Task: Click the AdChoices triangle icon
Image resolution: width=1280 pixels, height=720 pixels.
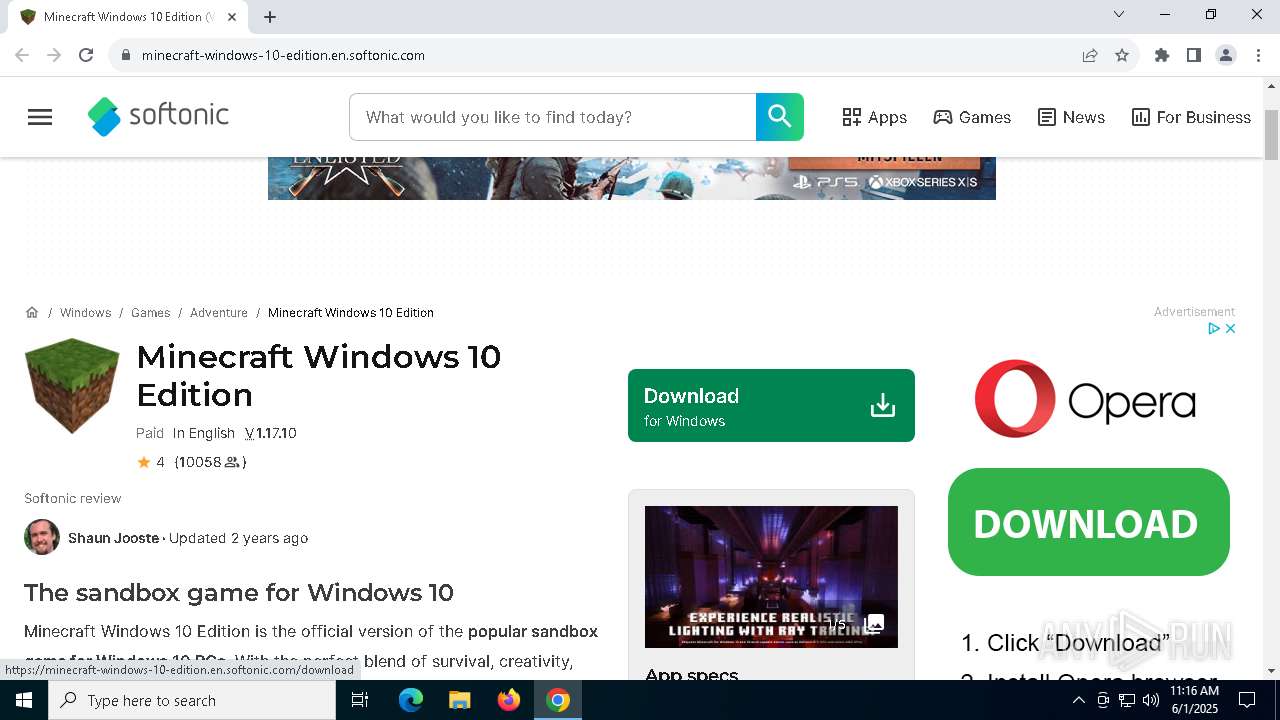Action: coord(1213,328)
